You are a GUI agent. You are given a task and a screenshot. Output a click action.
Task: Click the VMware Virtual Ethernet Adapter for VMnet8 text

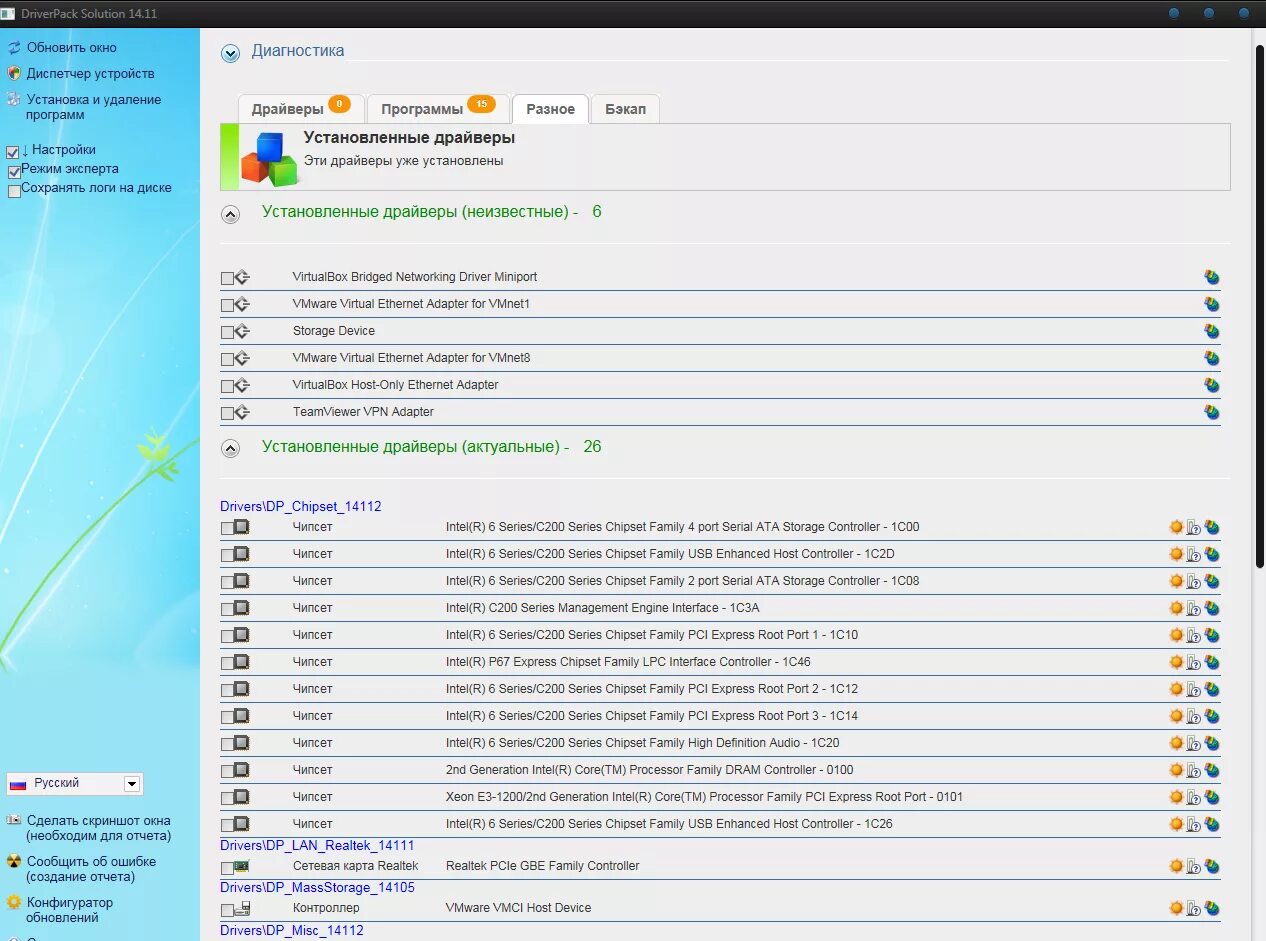point(411,358)
